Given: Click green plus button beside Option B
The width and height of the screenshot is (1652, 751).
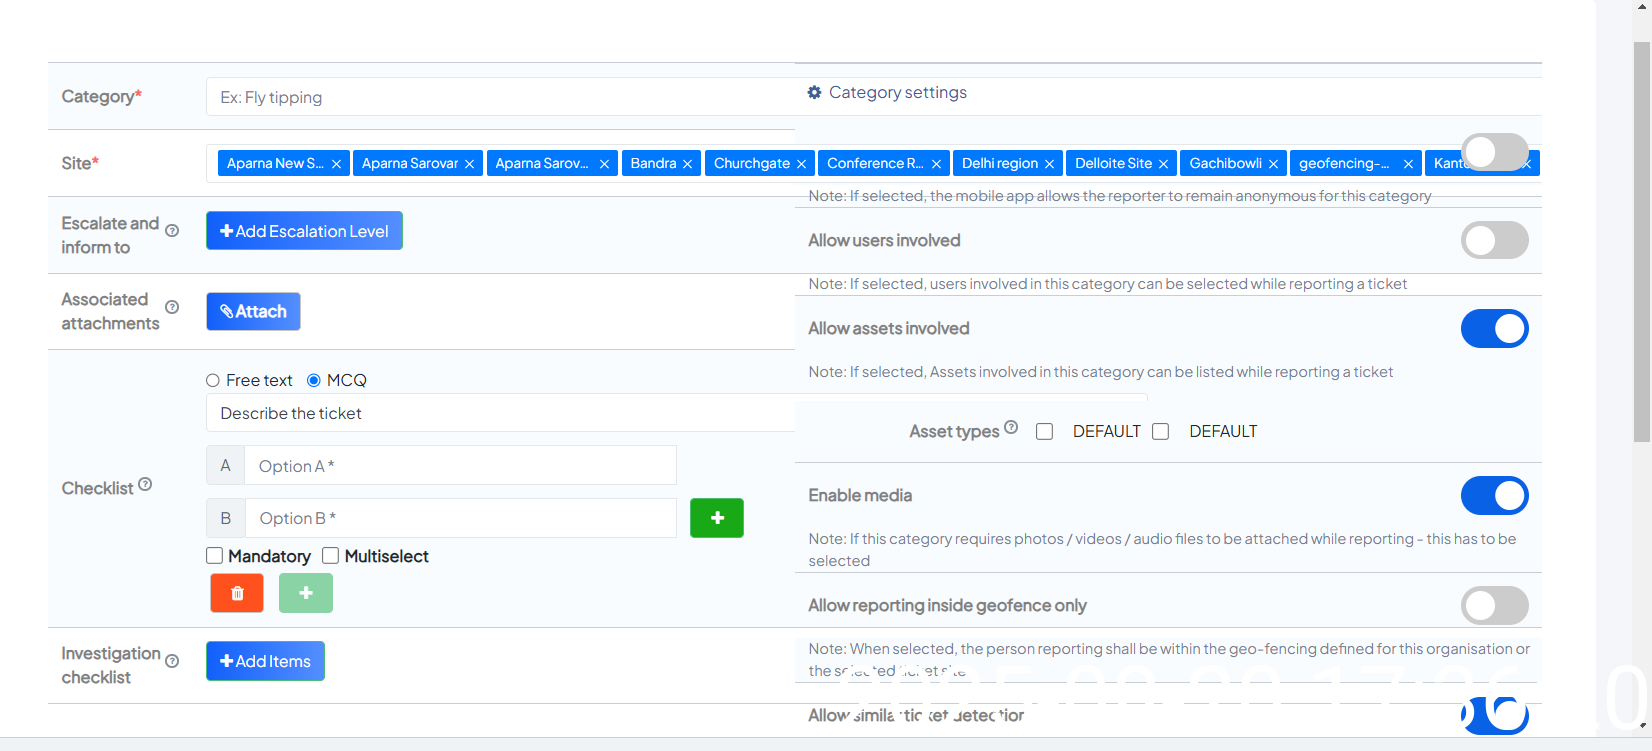Looking at the screenshot, I should (x=717, y=518).
